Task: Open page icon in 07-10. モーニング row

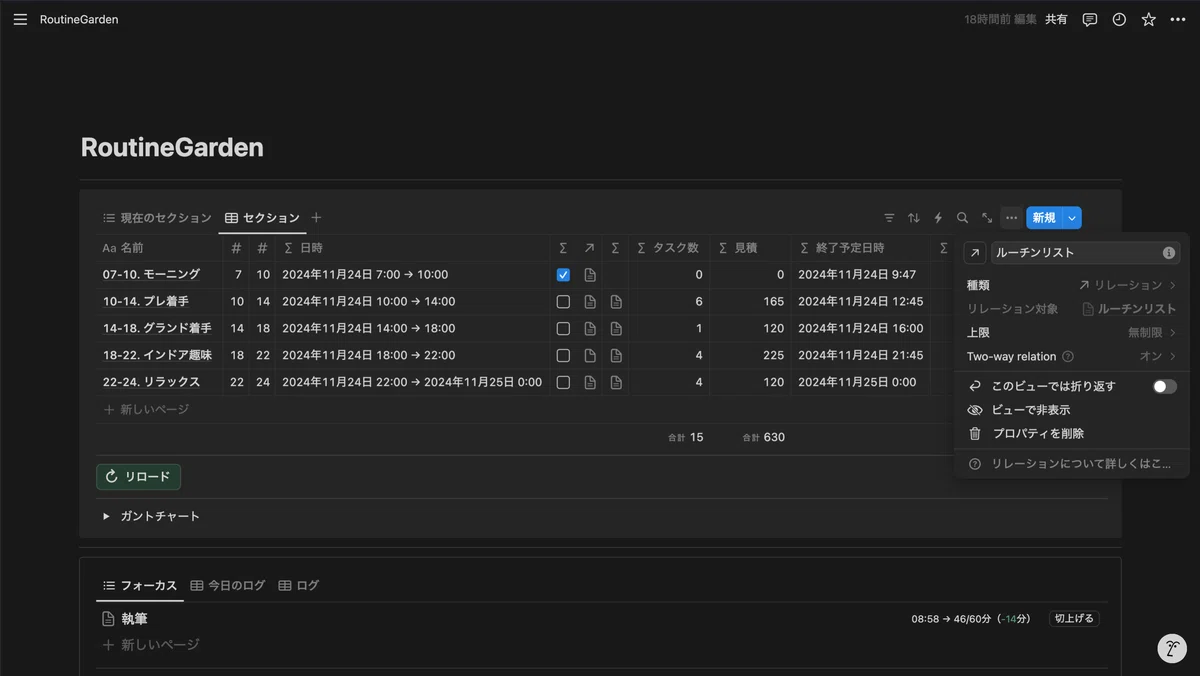Action: coord(590,274)
